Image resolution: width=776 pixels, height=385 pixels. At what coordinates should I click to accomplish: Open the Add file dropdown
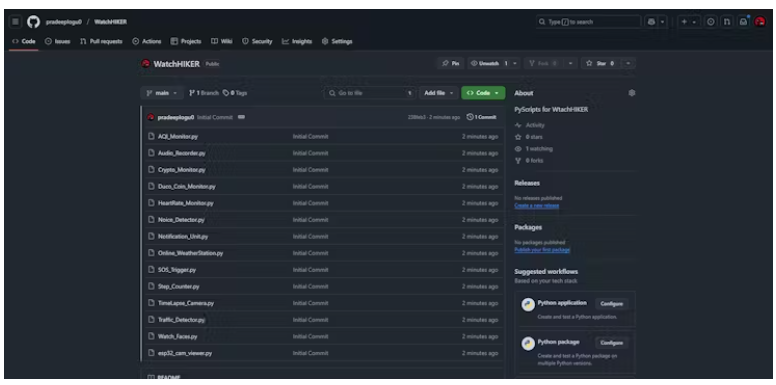pos(438,93)
